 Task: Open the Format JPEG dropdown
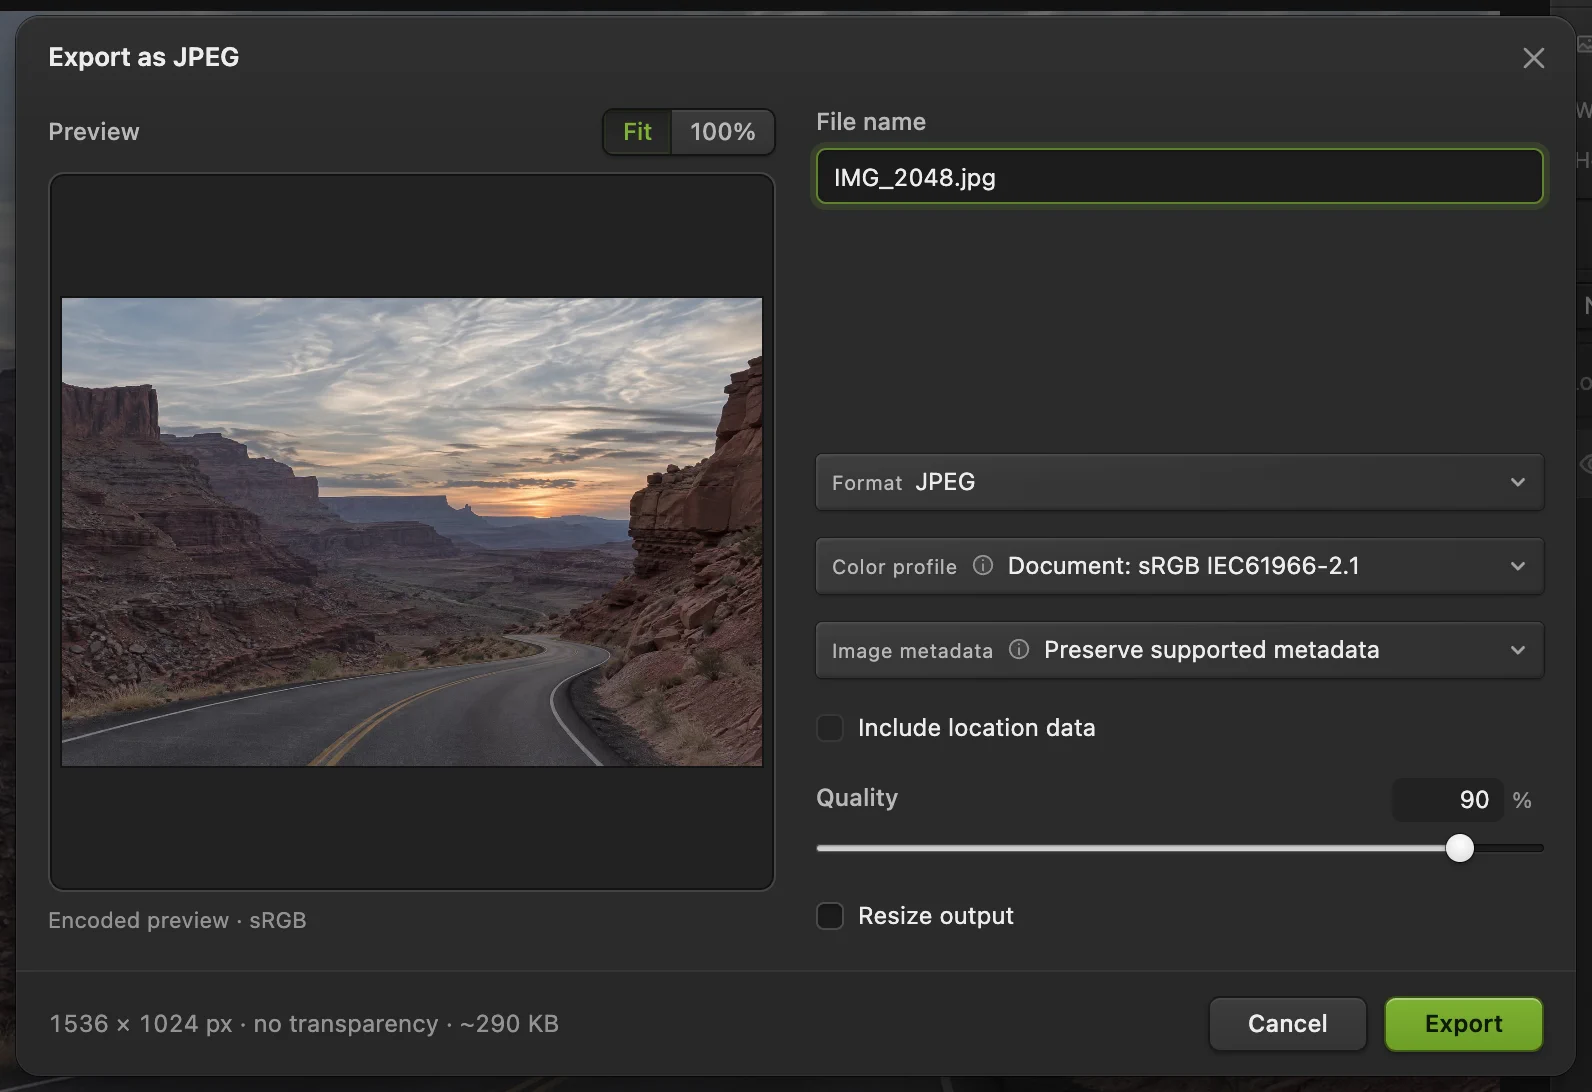click(1180, 482)
